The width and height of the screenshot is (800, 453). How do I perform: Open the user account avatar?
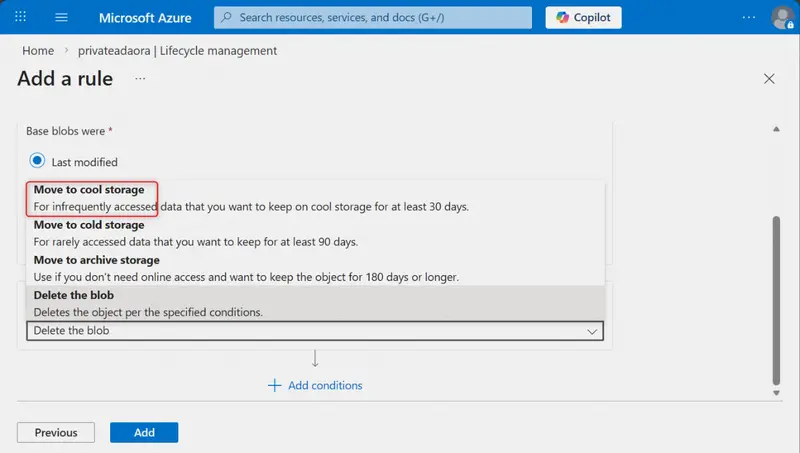pos(782,17)
